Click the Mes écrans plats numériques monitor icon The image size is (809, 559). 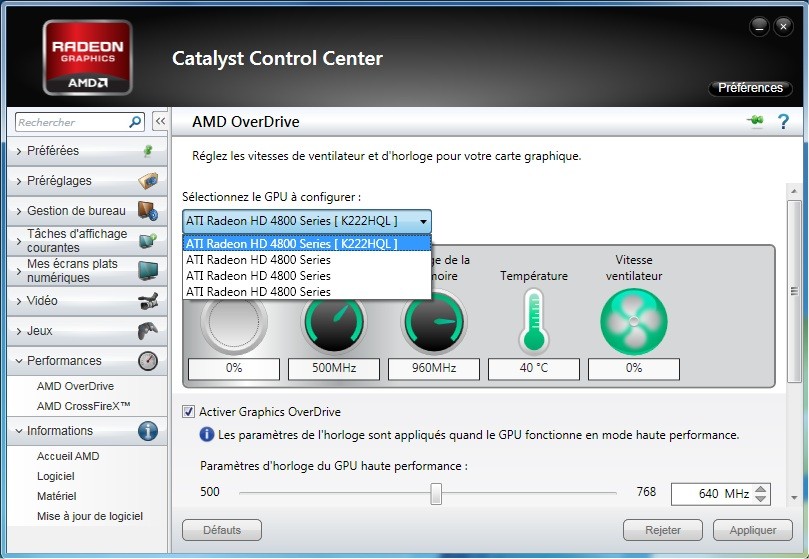click(x=148, y=270)
